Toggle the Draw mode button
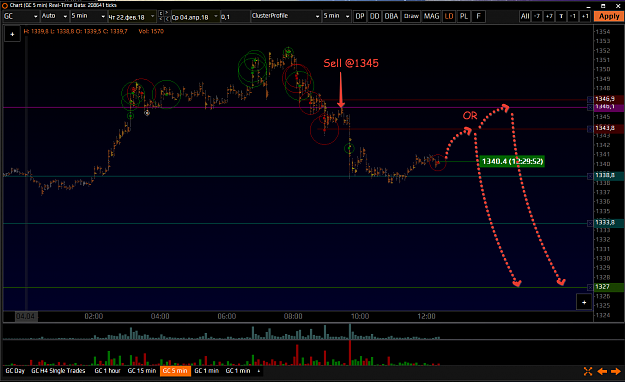 coord(411,16)
